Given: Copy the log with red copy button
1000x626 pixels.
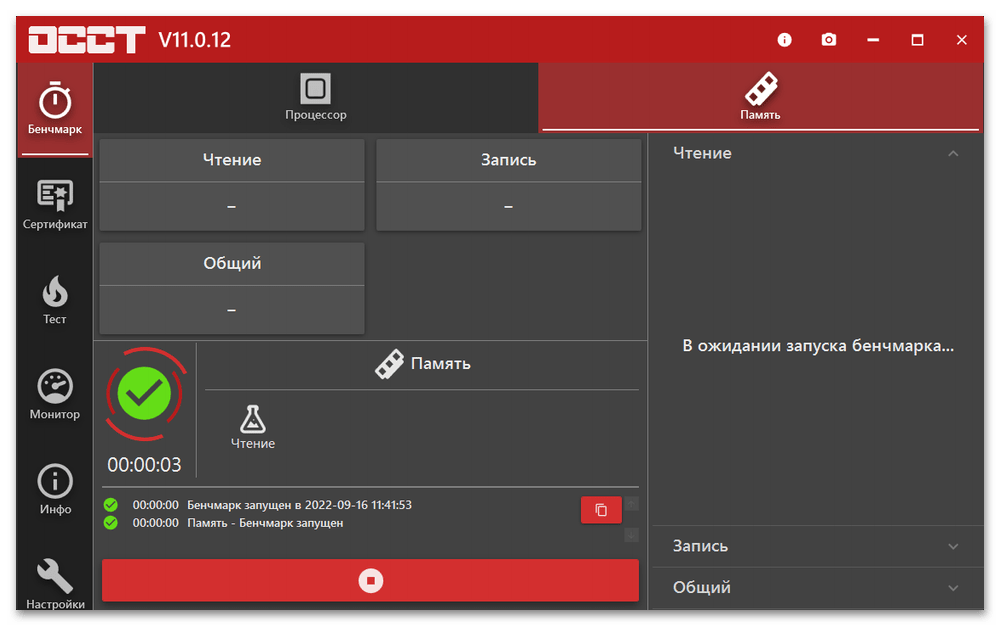Looking at the screenshot, I should pyautogui.click(x=601, y=510).
